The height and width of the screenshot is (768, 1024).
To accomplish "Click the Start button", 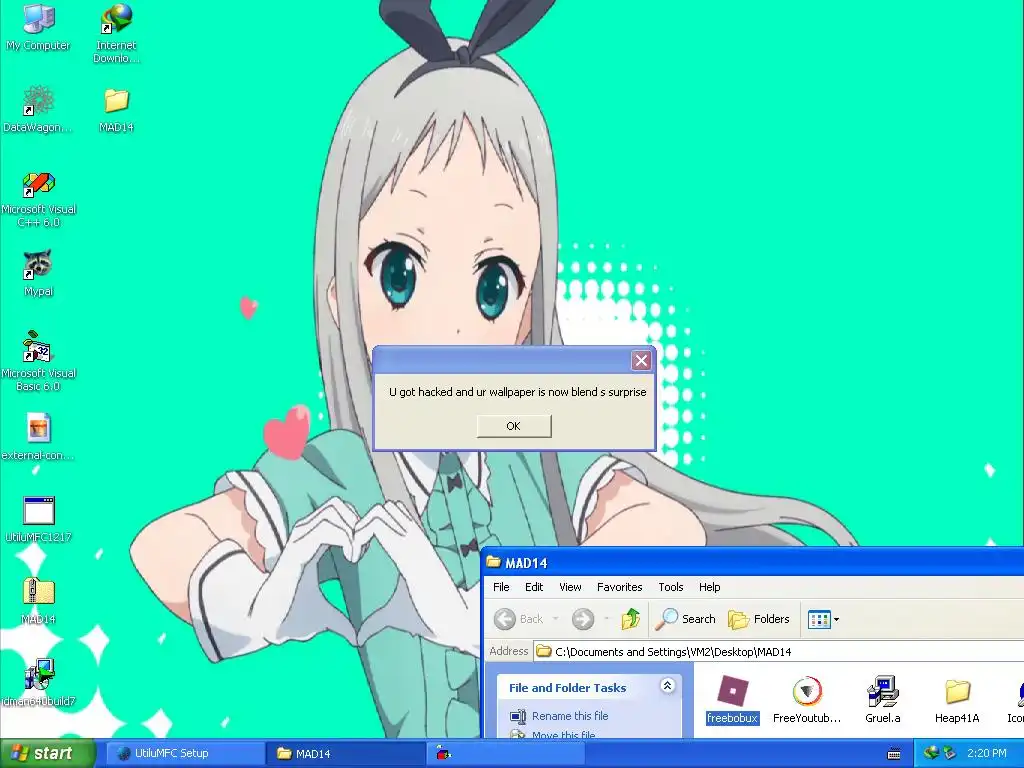I will click(47, 753).
